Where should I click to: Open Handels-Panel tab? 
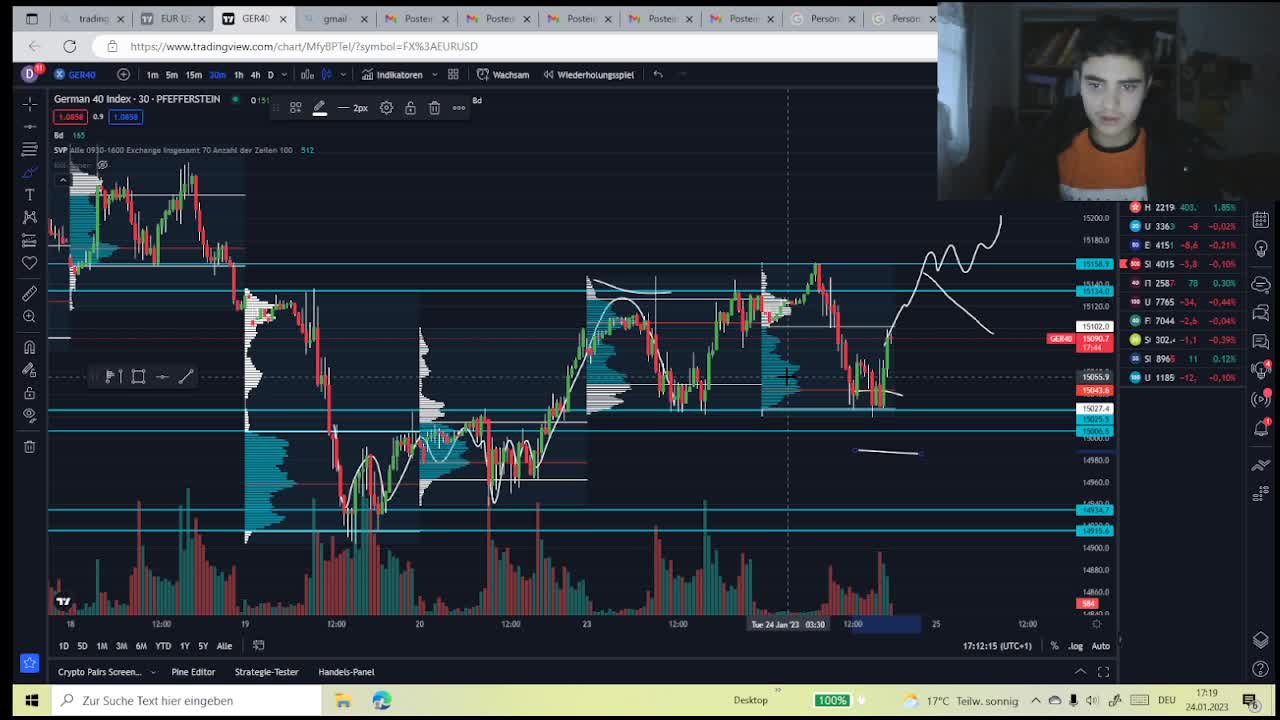point(346,672)
